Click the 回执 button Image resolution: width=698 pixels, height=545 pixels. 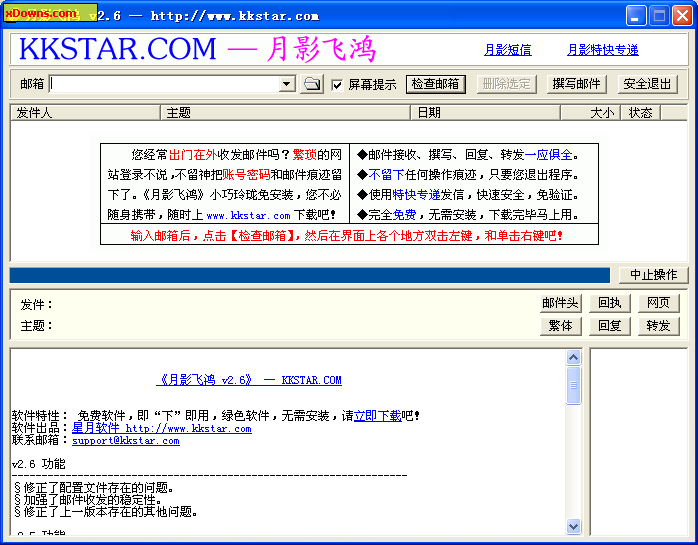pyautogui.click(x=609, y=303)
